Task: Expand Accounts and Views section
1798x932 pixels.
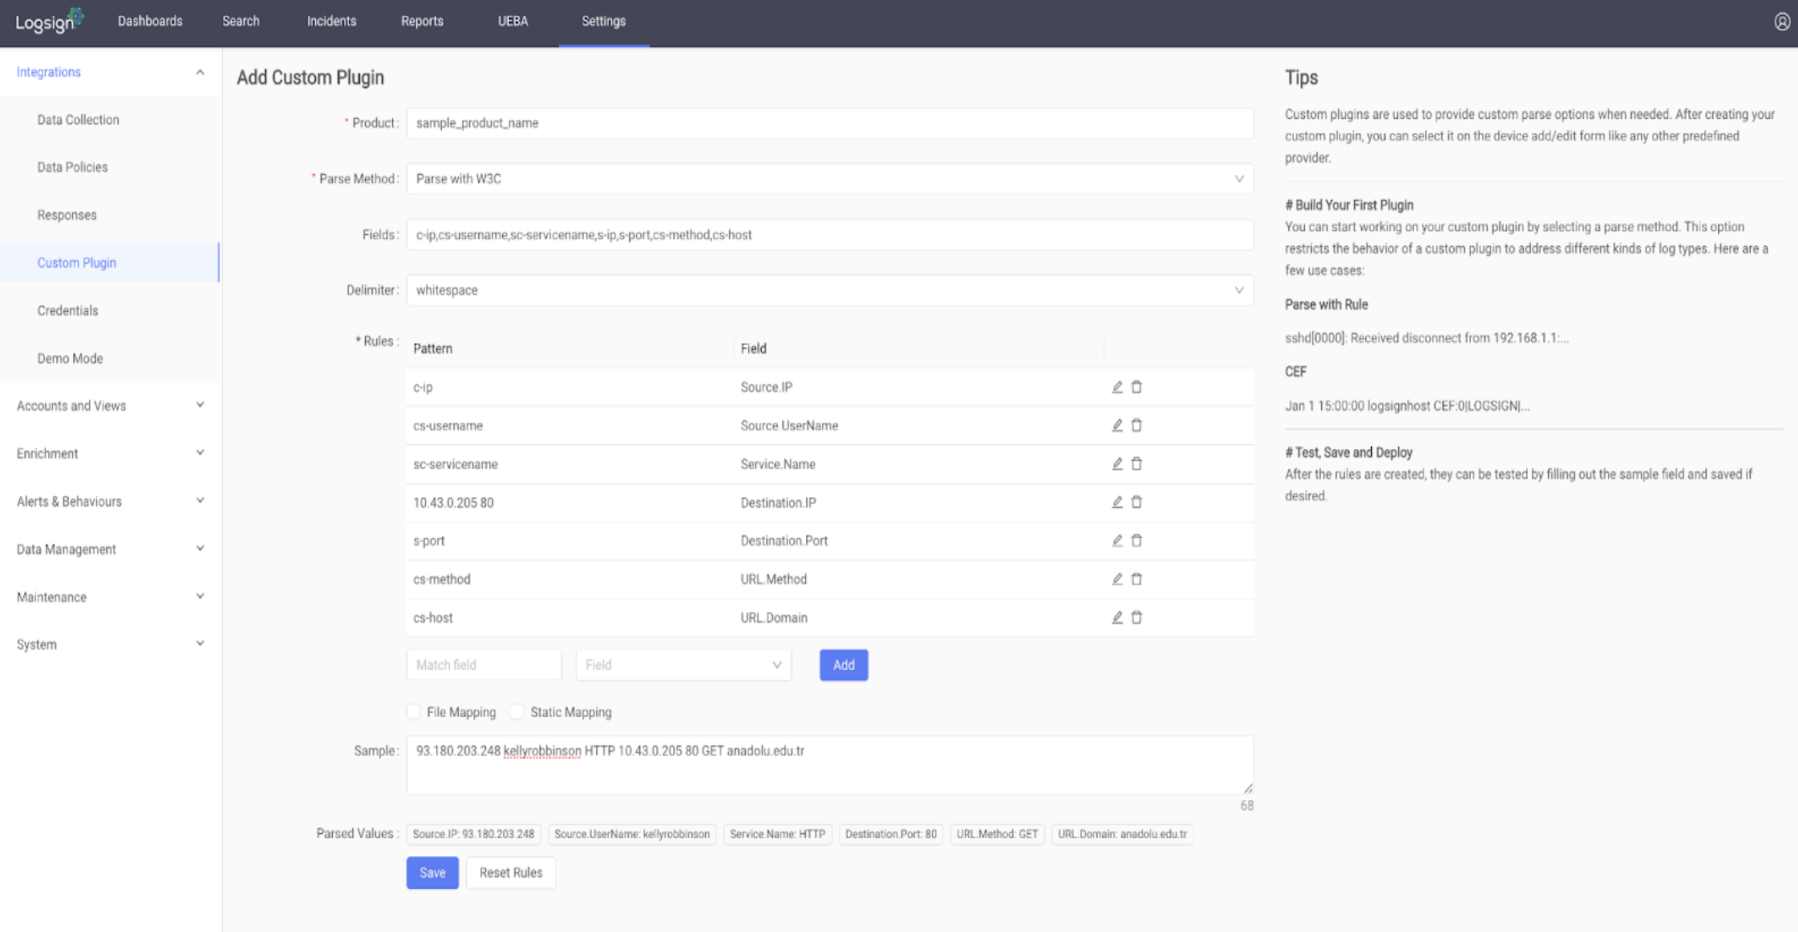Action: coord(110,406)
